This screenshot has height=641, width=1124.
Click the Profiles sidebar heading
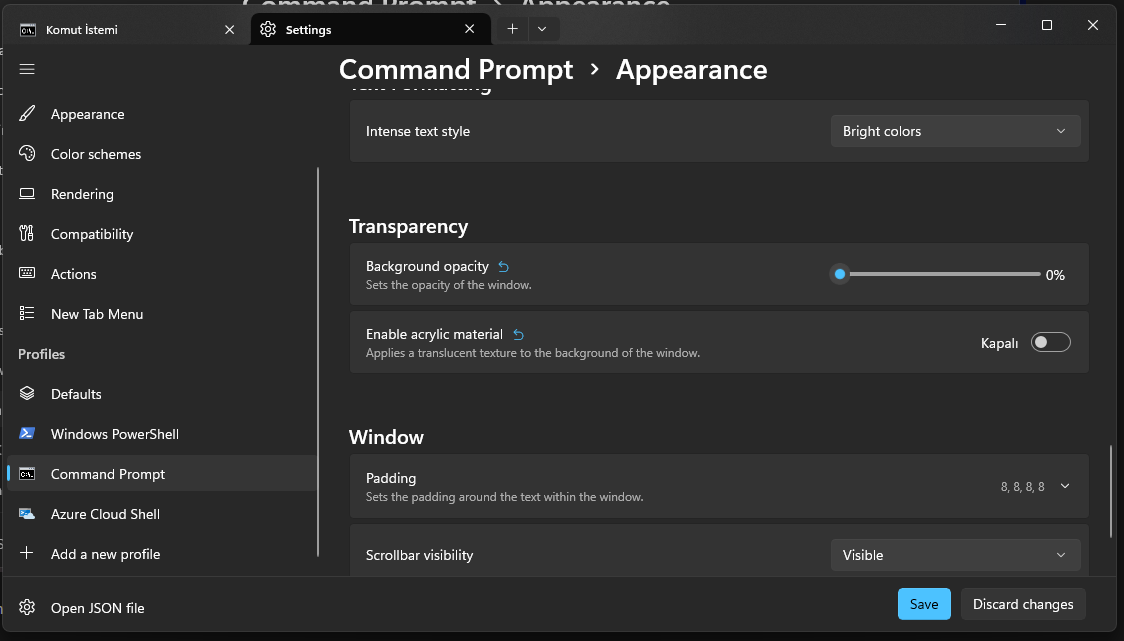click(42, 354)
